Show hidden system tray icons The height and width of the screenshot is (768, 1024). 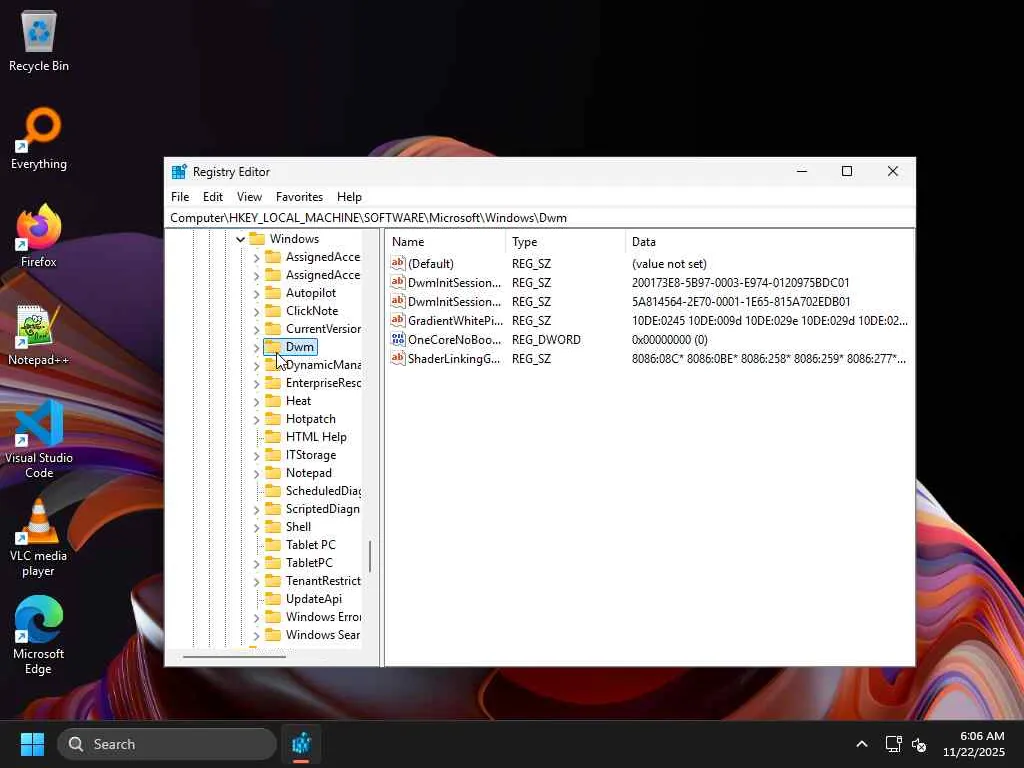862,744
